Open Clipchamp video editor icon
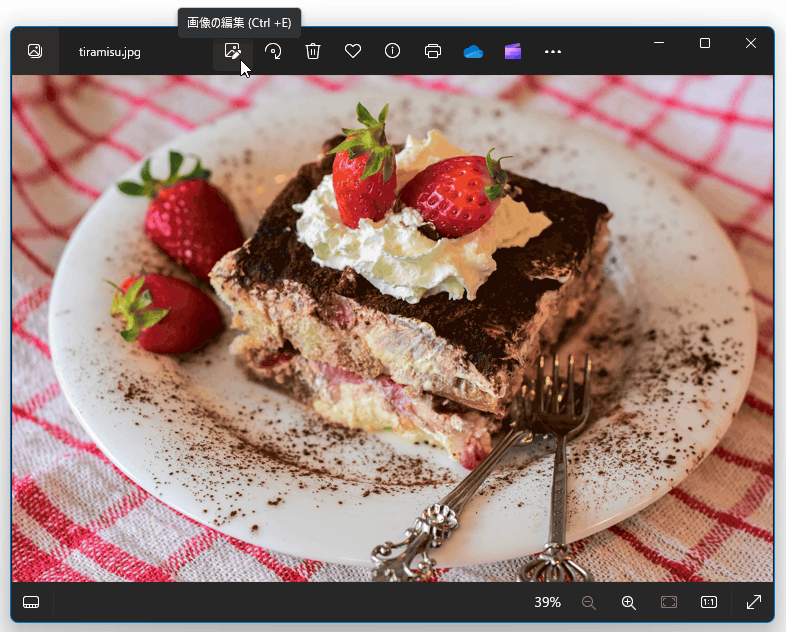 click(x=513, y=51)
